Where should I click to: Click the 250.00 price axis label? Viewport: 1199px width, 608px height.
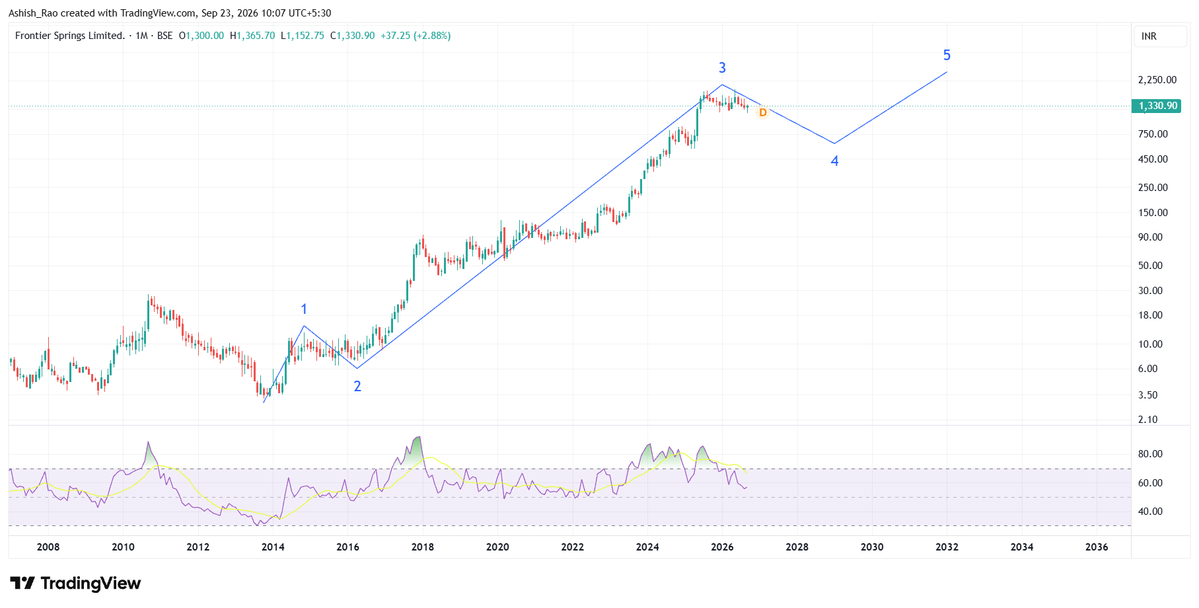[x=1154, y=188]
